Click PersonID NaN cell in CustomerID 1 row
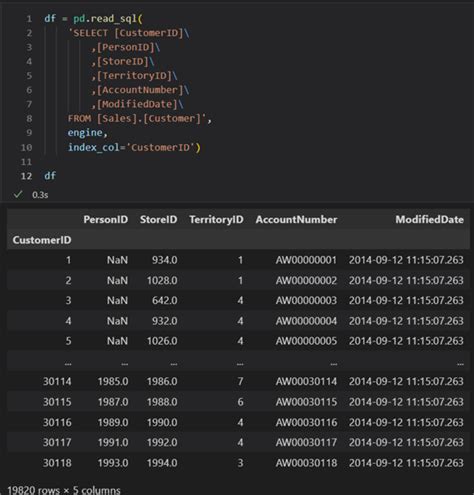 (x=117, y=260)
